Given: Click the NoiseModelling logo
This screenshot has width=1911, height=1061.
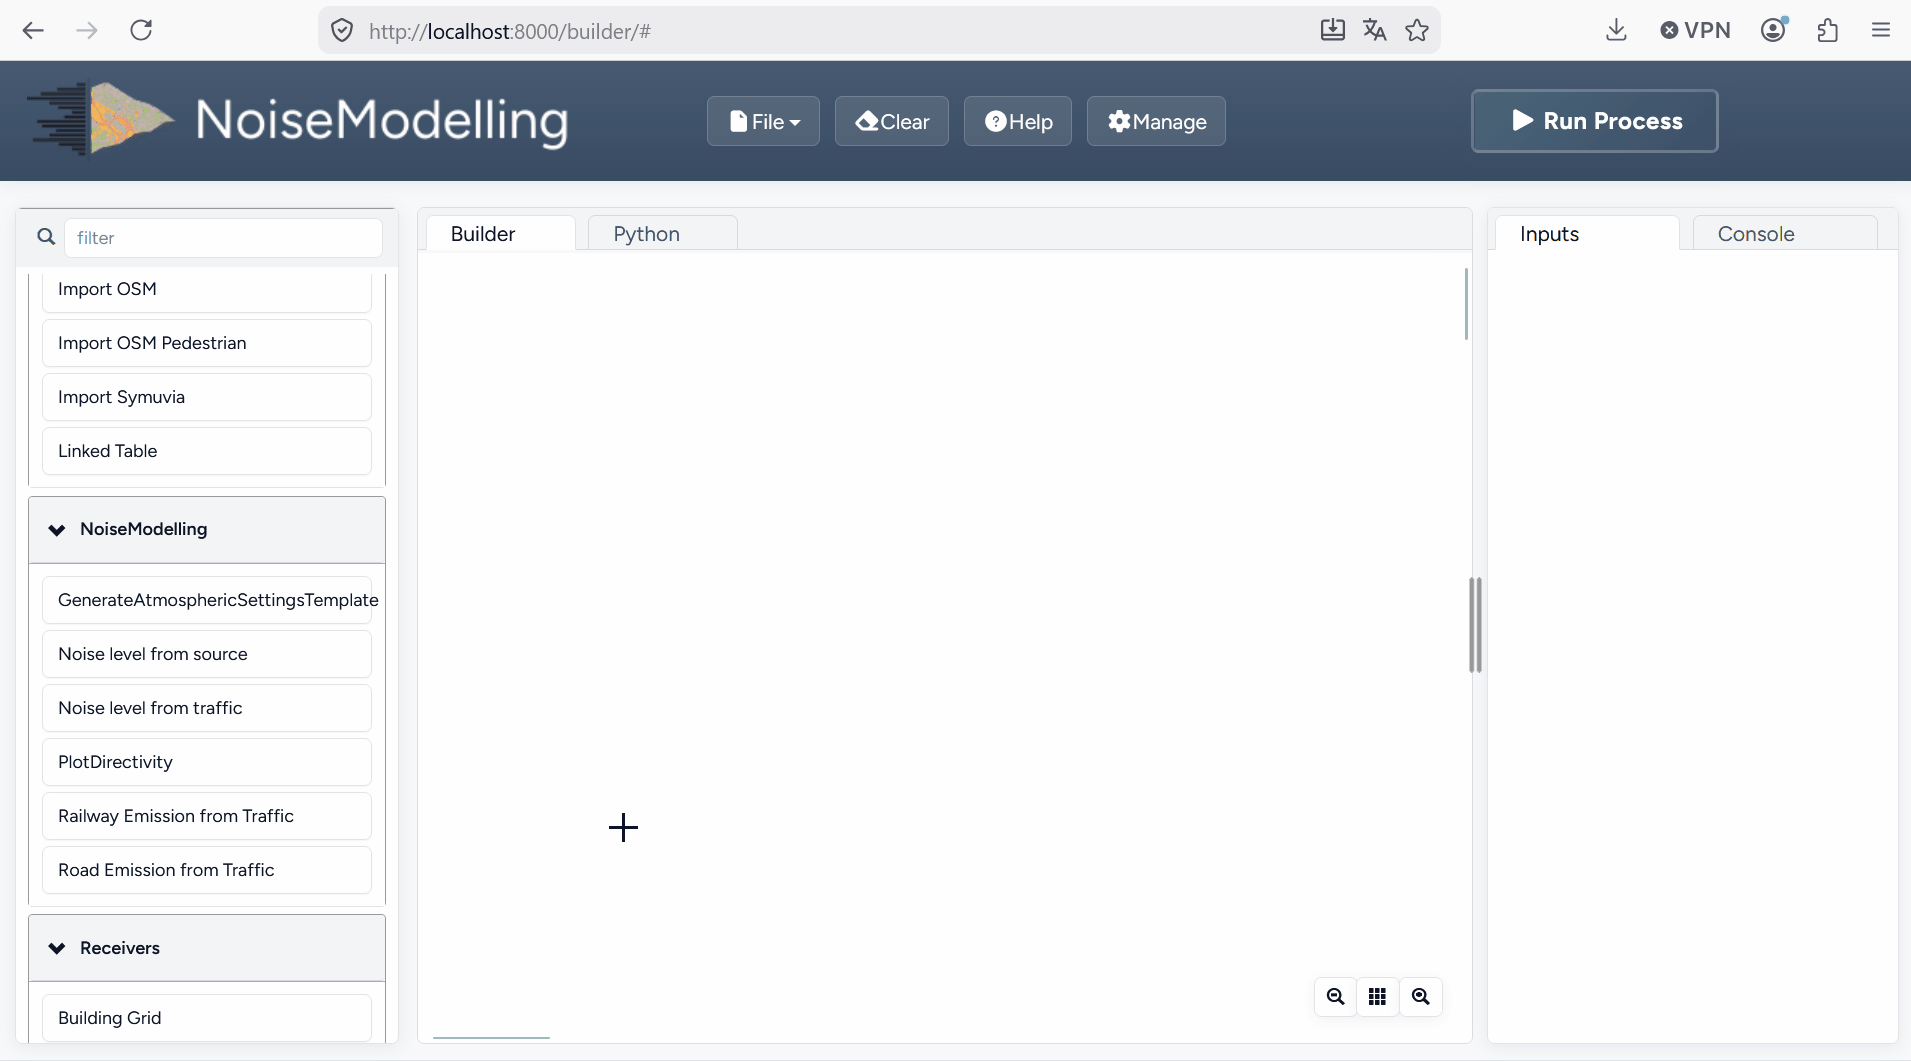Looking at the screenshot, I should coord(297,120).
